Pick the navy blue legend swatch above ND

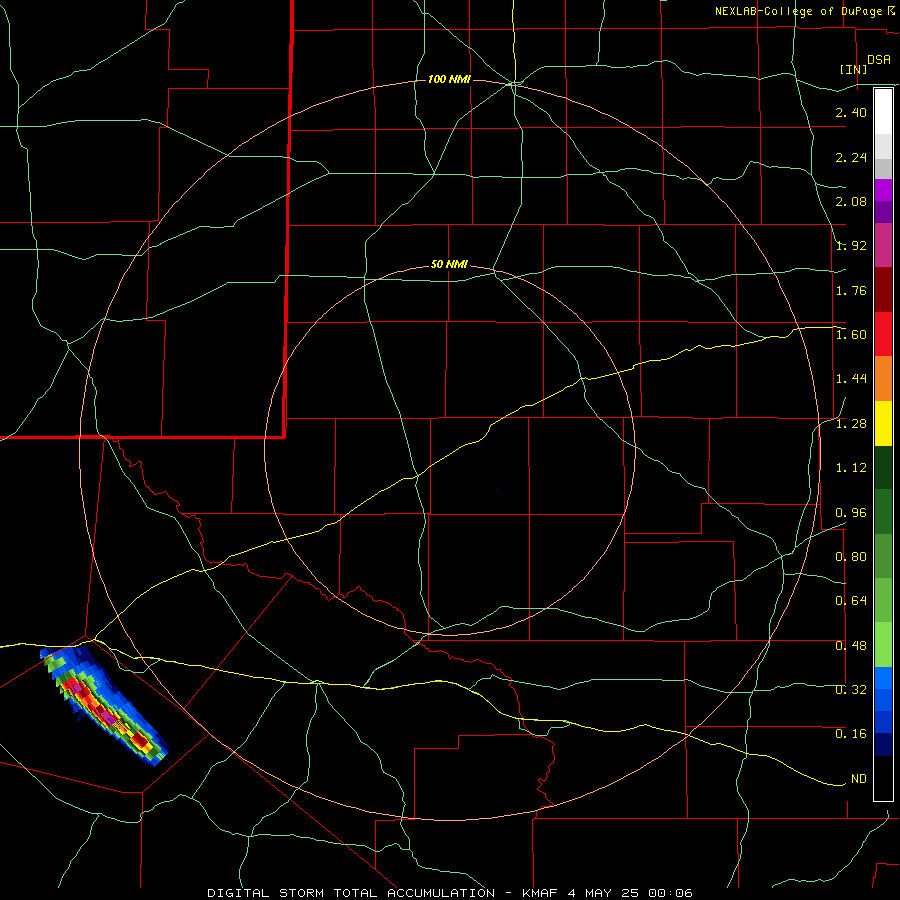pos(883,745)
